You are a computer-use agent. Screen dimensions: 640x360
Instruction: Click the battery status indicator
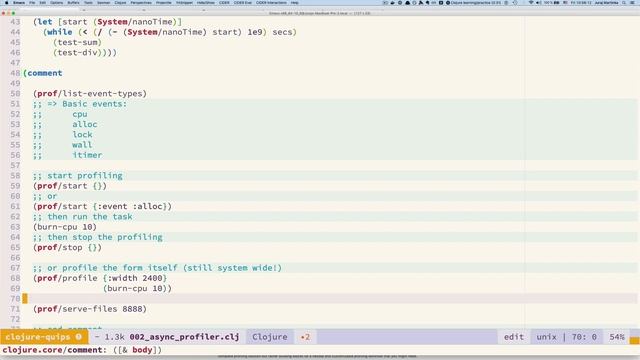pos(552,2)
